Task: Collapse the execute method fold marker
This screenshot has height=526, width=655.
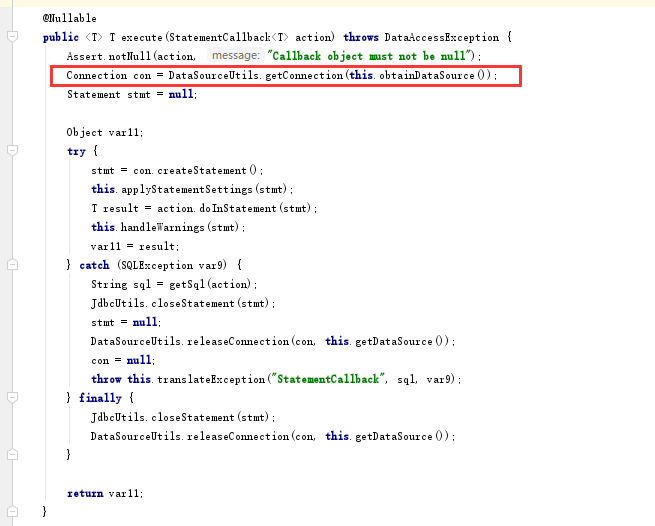Action: coord(13,37)
